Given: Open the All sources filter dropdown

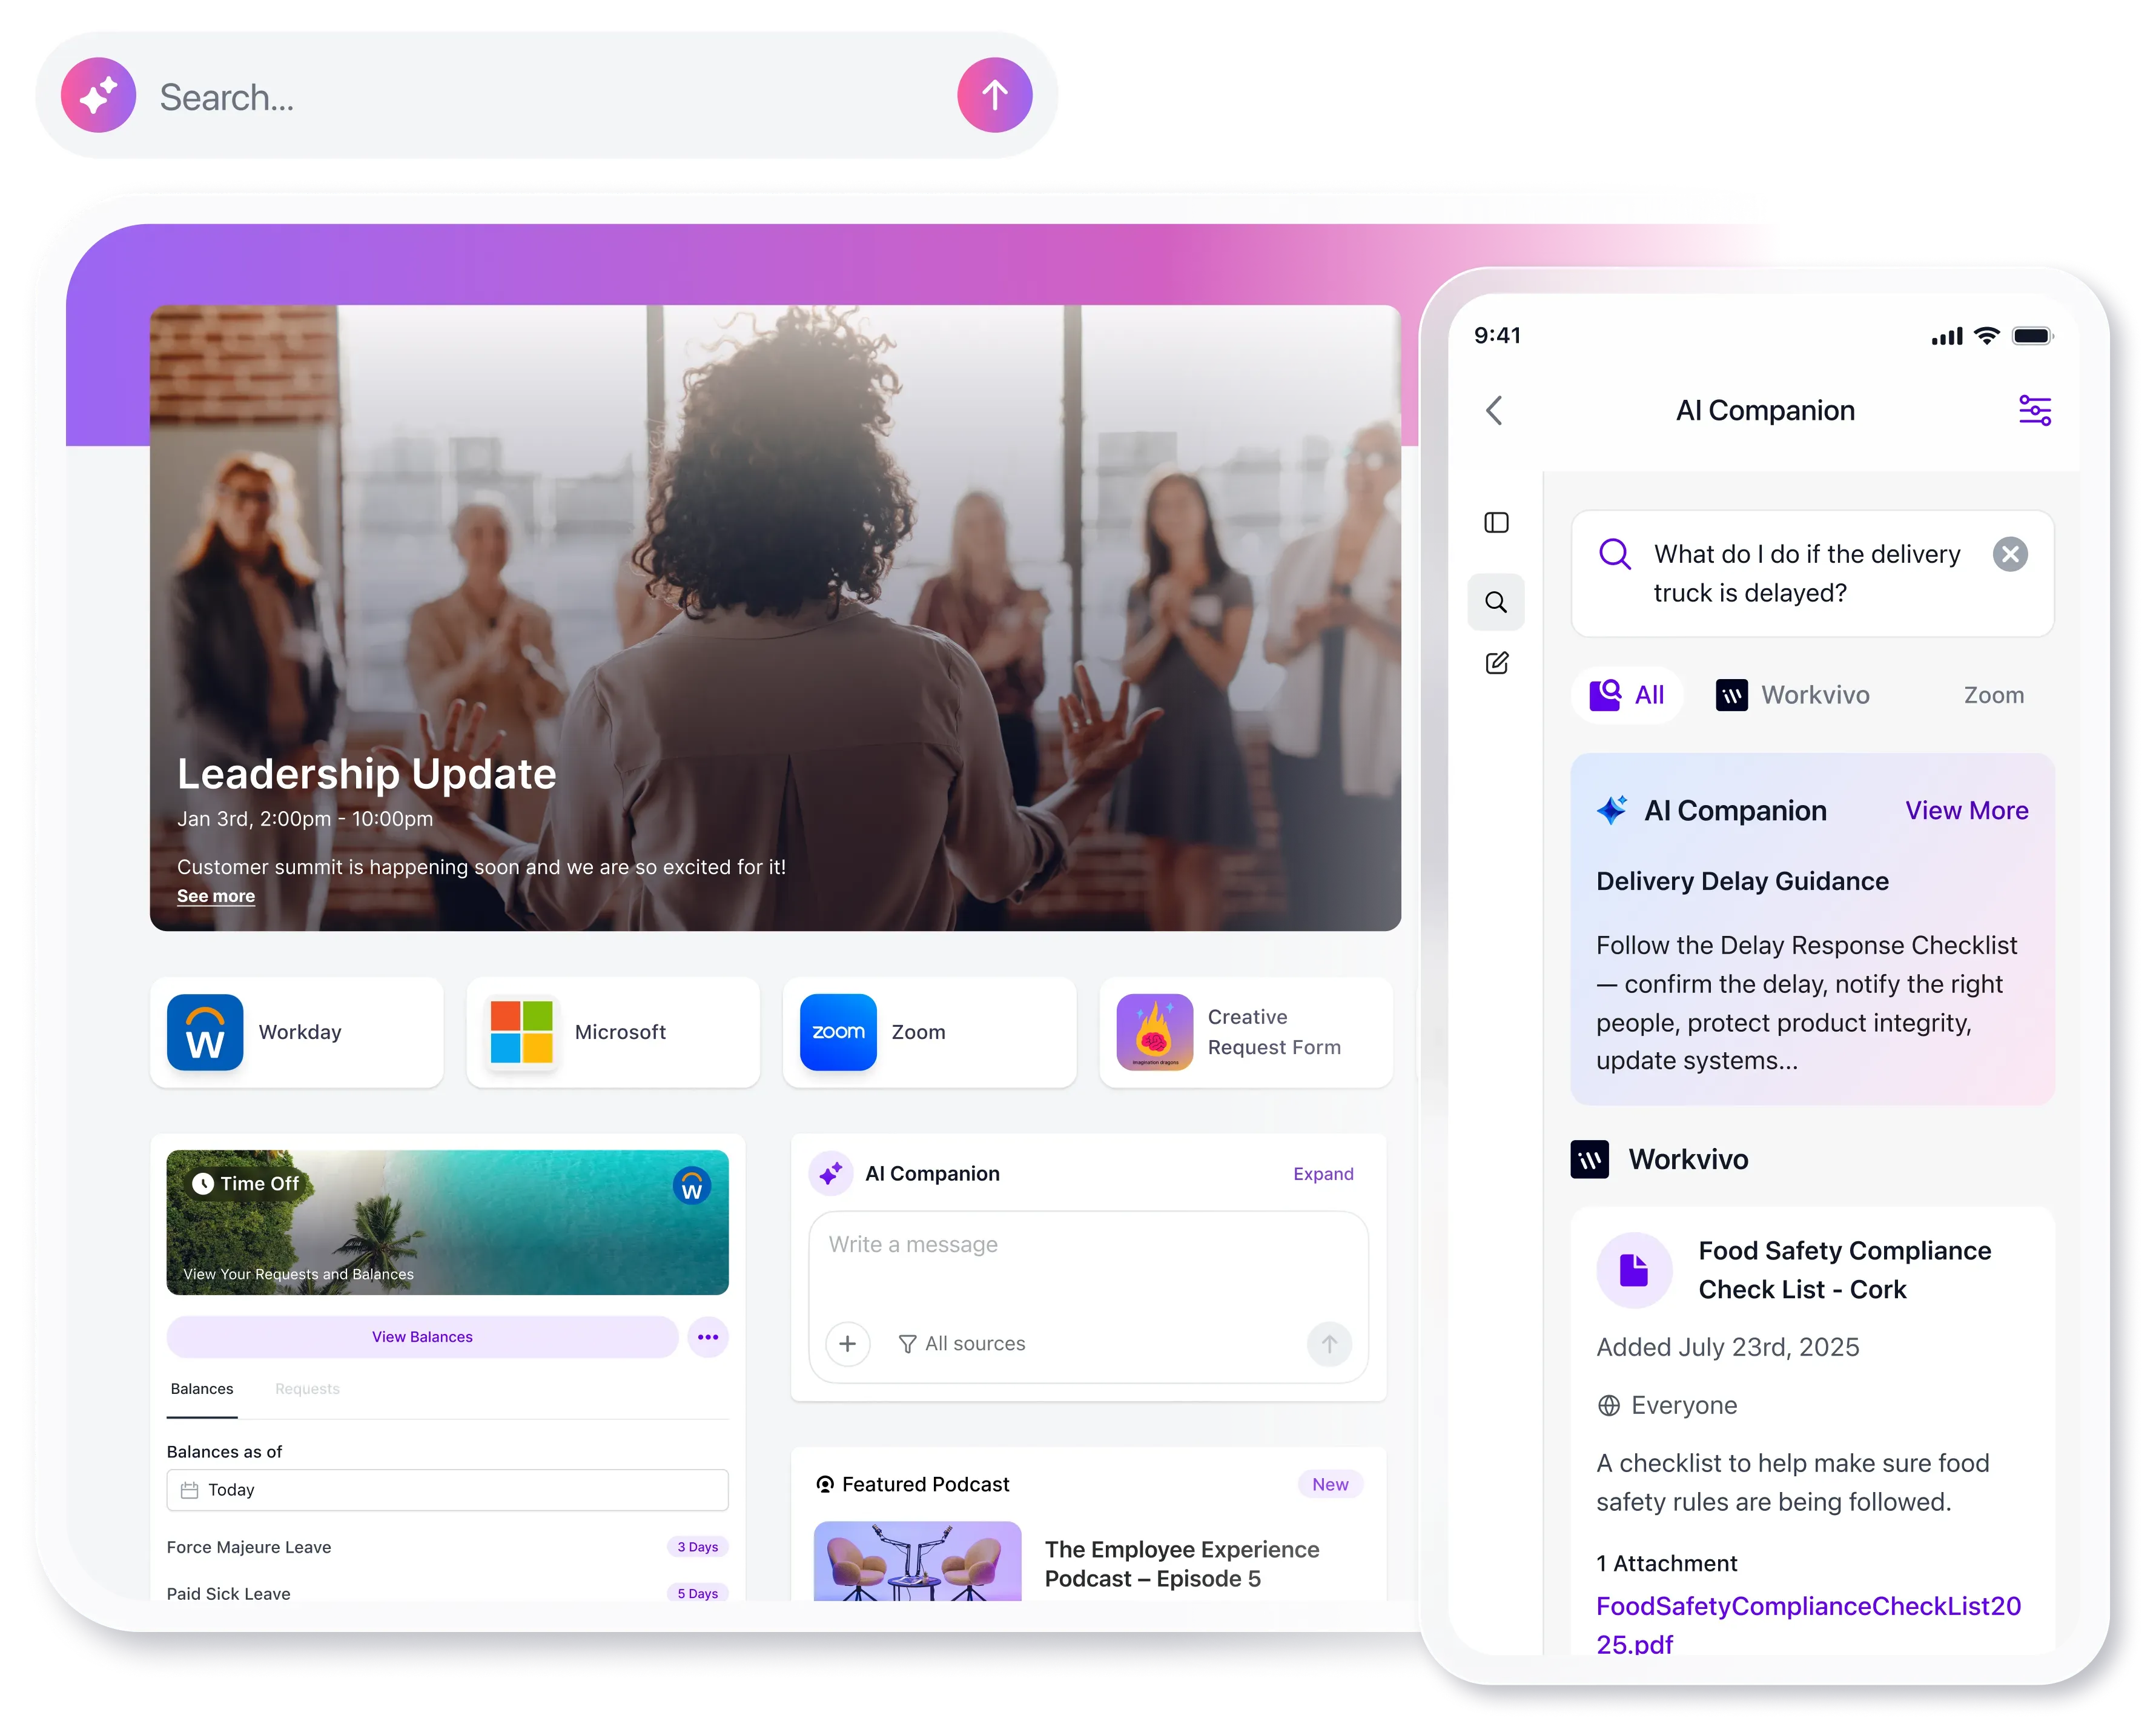Looking at the screenshot, I should point(962,1344).
